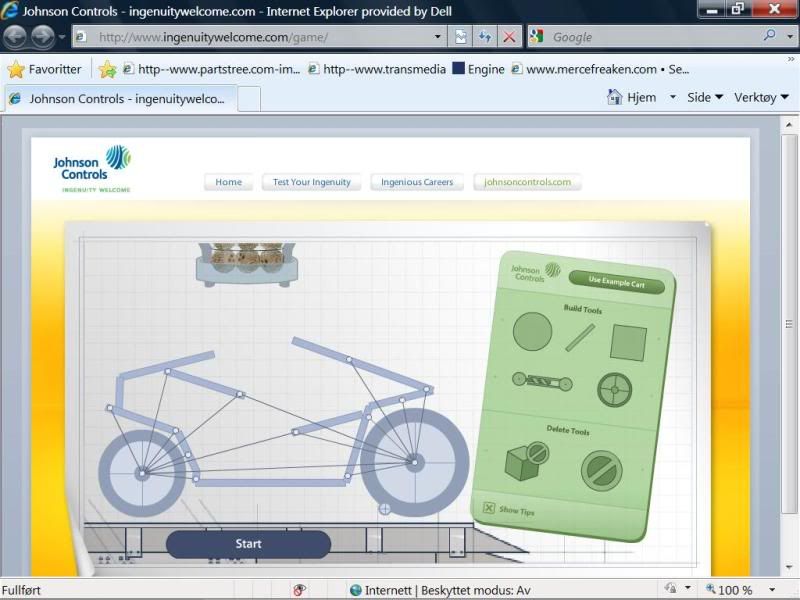Select the spoked wheel build tool

616,388
